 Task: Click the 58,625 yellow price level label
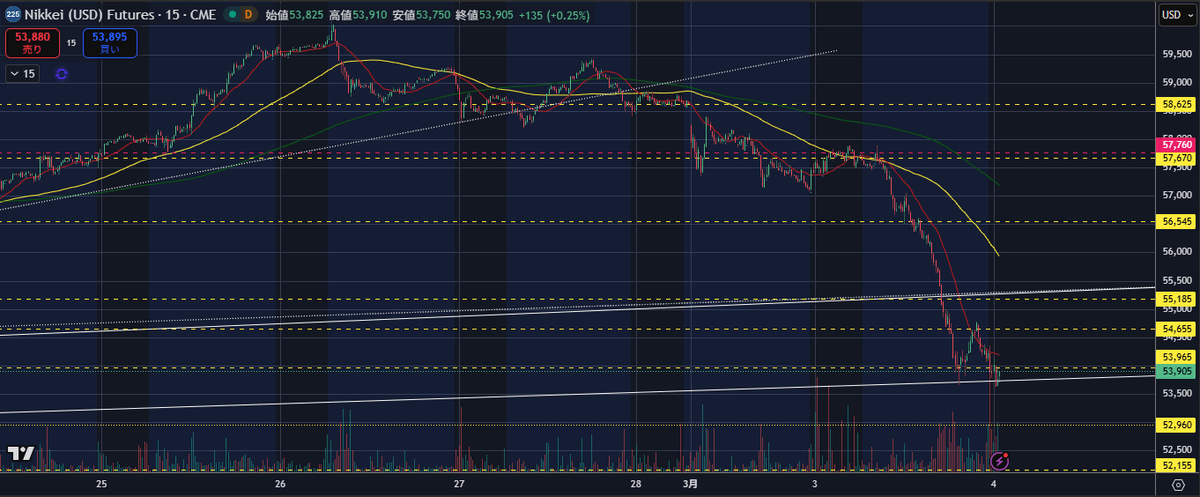(x=1176, y=103)
